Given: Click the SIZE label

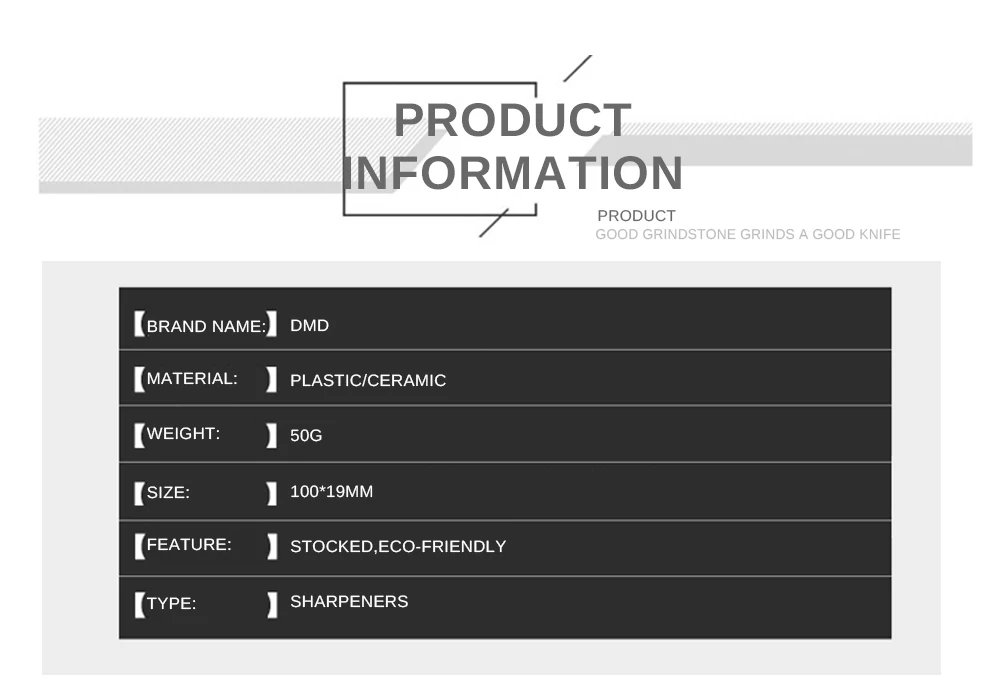Looking at the screenshot, I should pos(168,492).
